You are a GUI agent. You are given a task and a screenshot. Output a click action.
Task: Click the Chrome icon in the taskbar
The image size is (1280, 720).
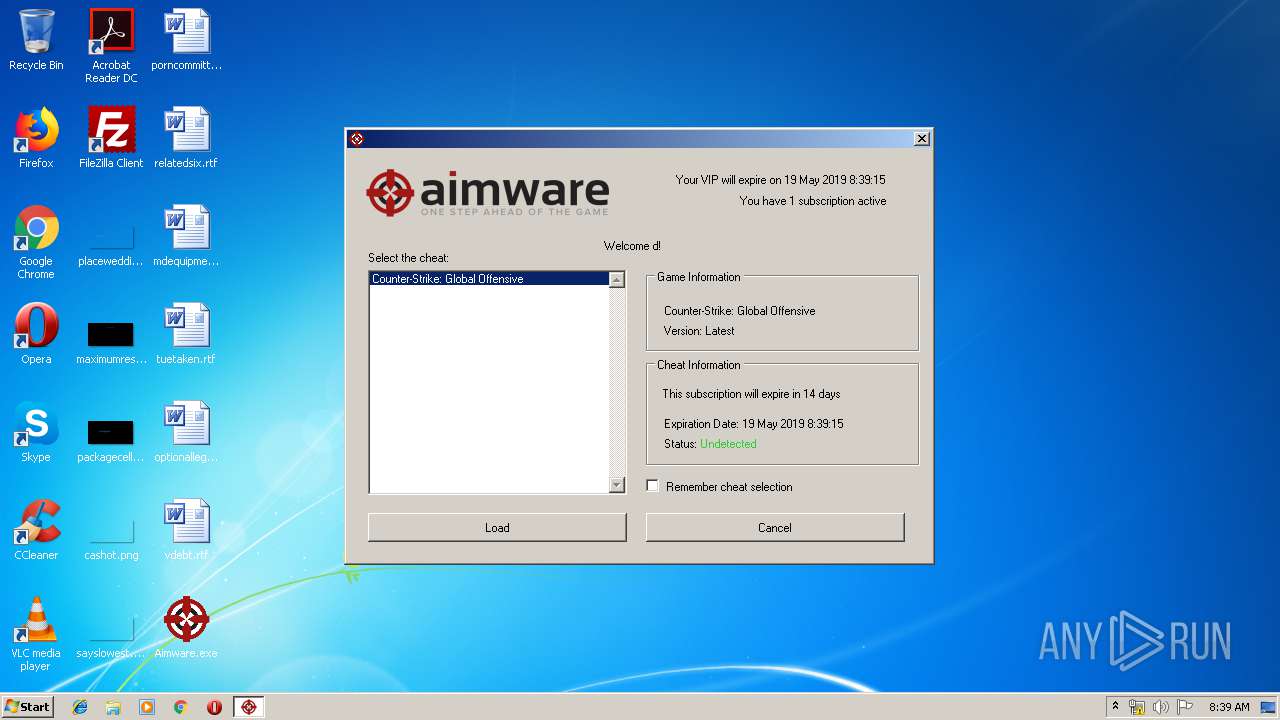coord(181,707)
